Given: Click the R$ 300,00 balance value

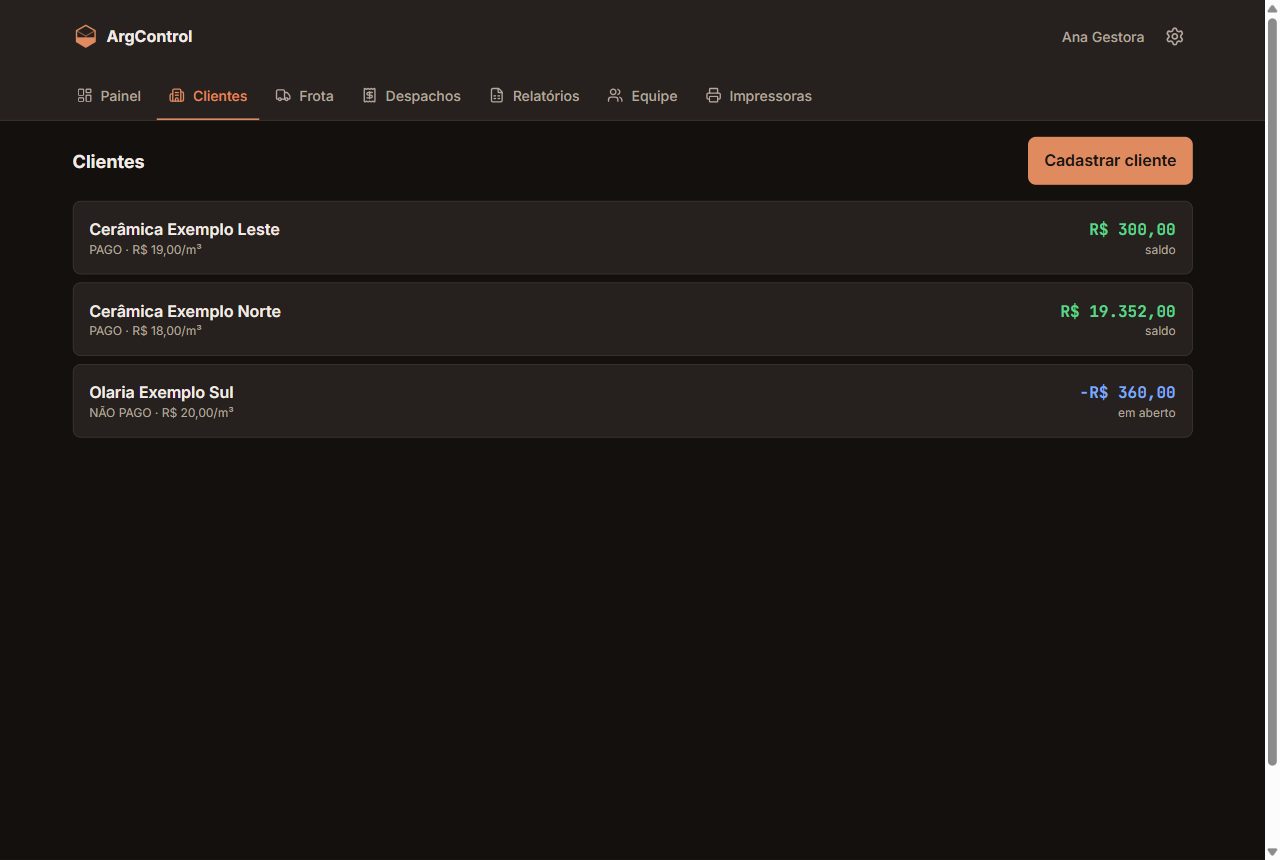Looking at the screenshot, I should [1132, 230].
